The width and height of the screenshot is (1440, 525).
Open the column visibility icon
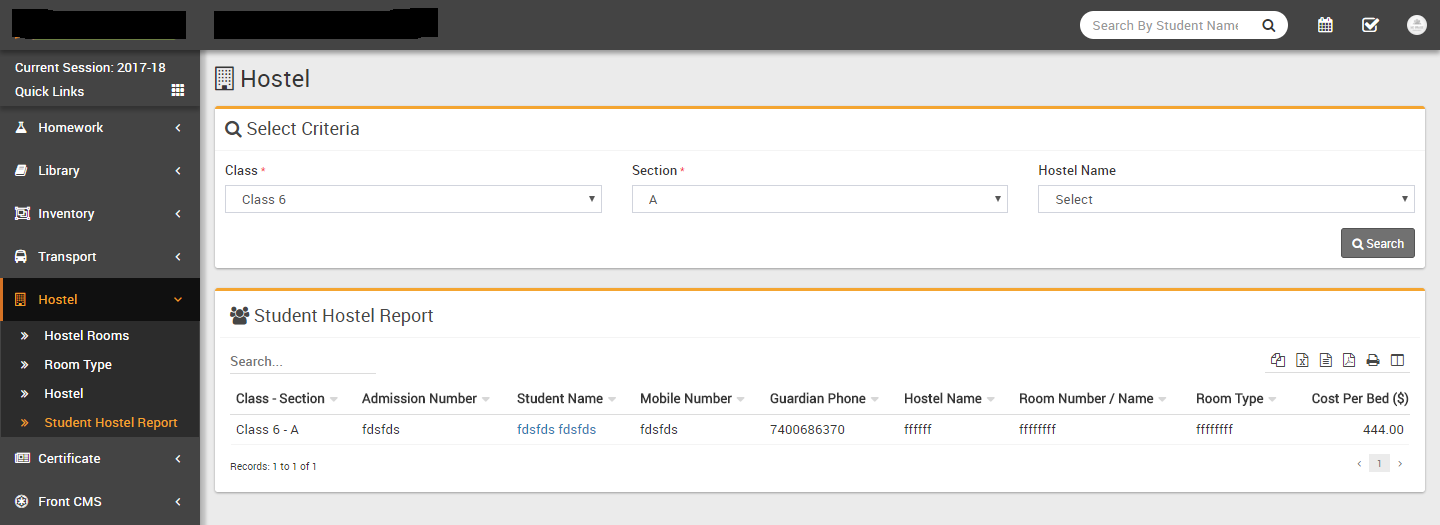(1397, 361)
